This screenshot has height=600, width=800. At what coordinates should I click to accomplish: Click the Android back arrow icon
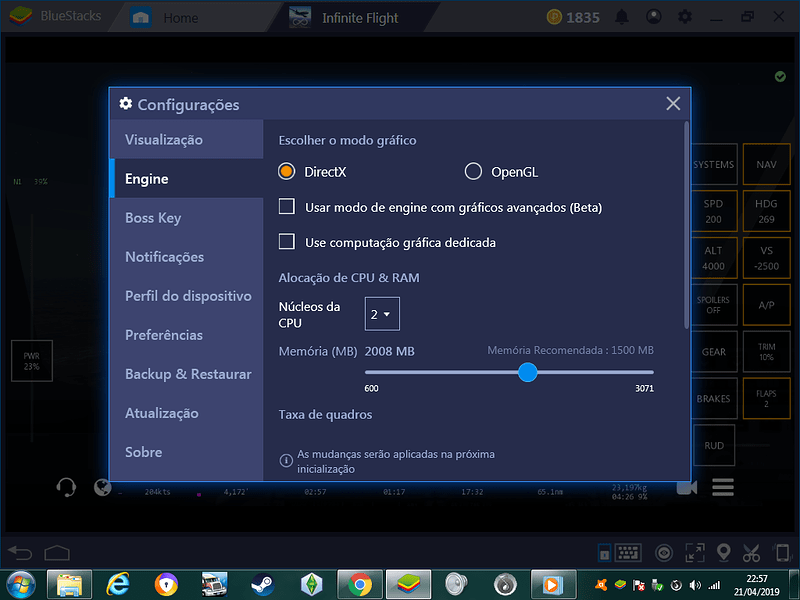coord(20,553)
